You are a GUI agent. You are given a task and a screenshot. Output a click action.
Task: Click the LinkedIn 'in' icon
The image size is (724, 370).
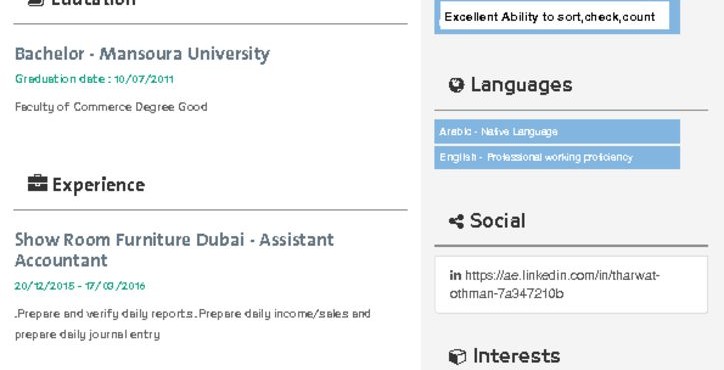[455, 276]
